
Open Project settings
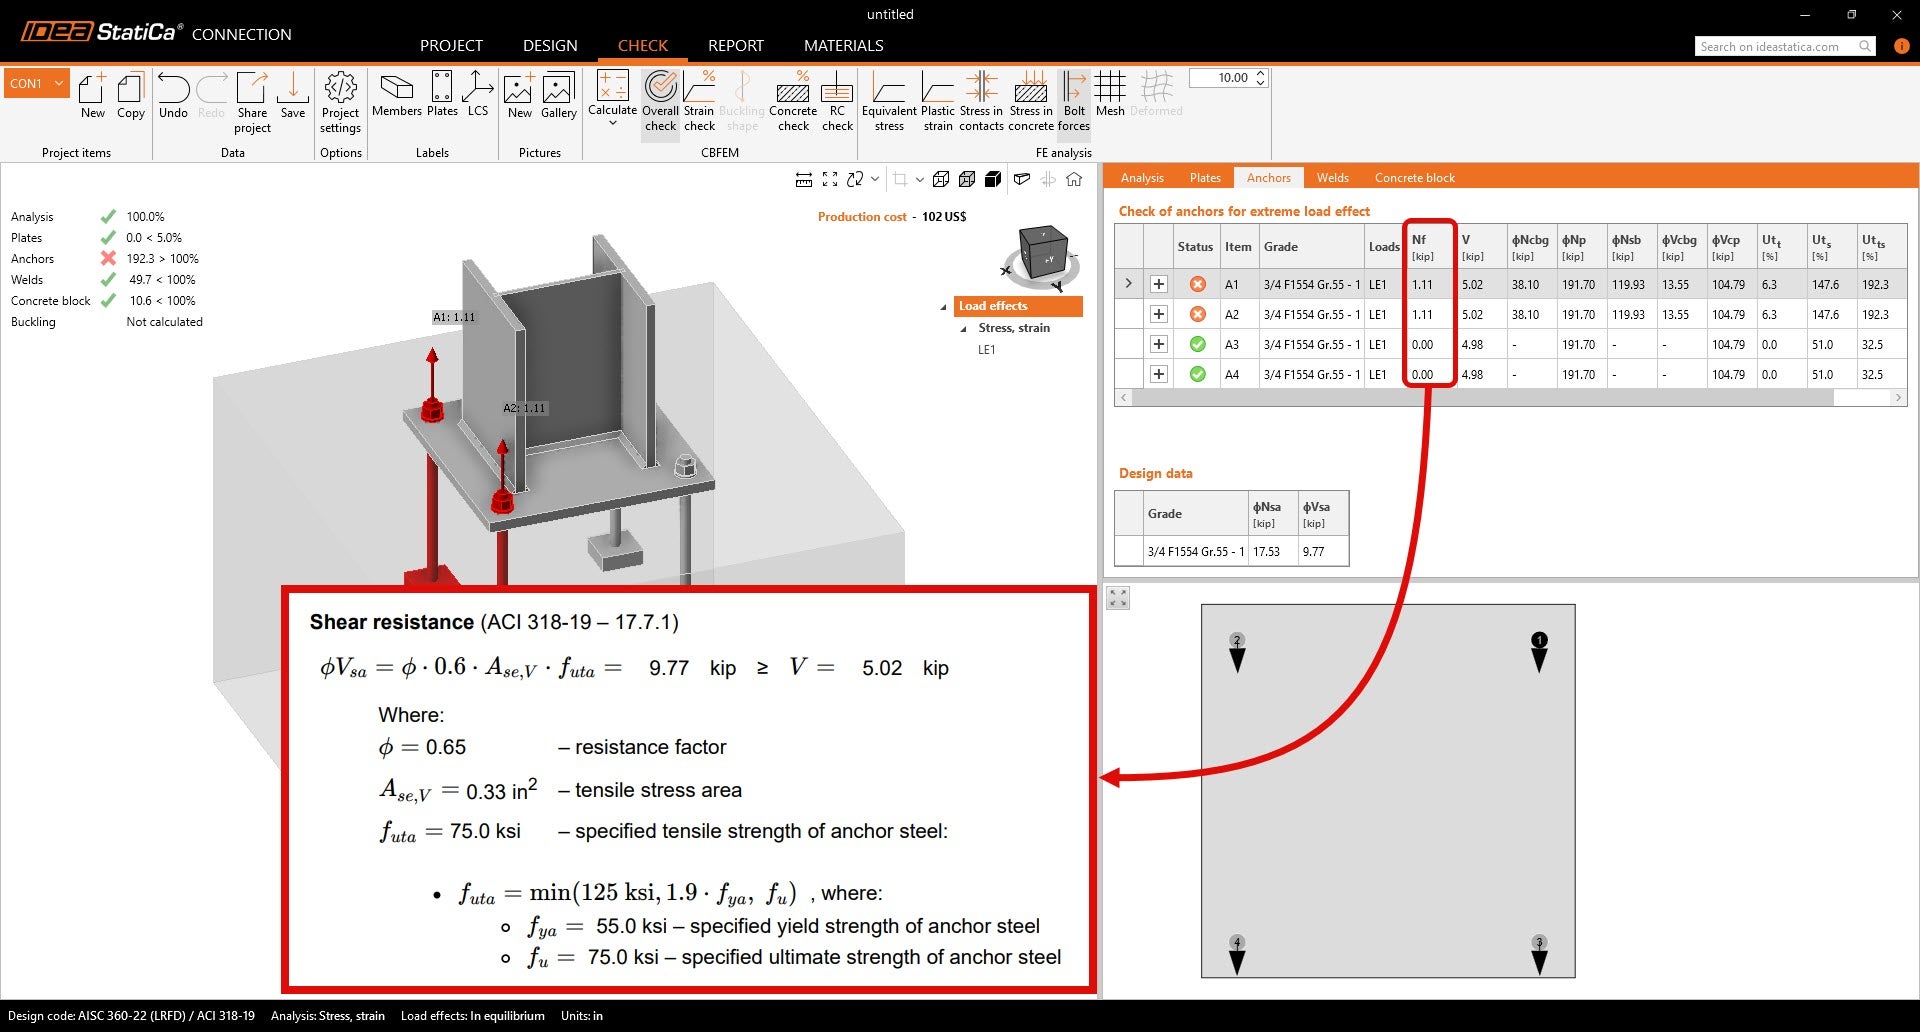point(340,100)
